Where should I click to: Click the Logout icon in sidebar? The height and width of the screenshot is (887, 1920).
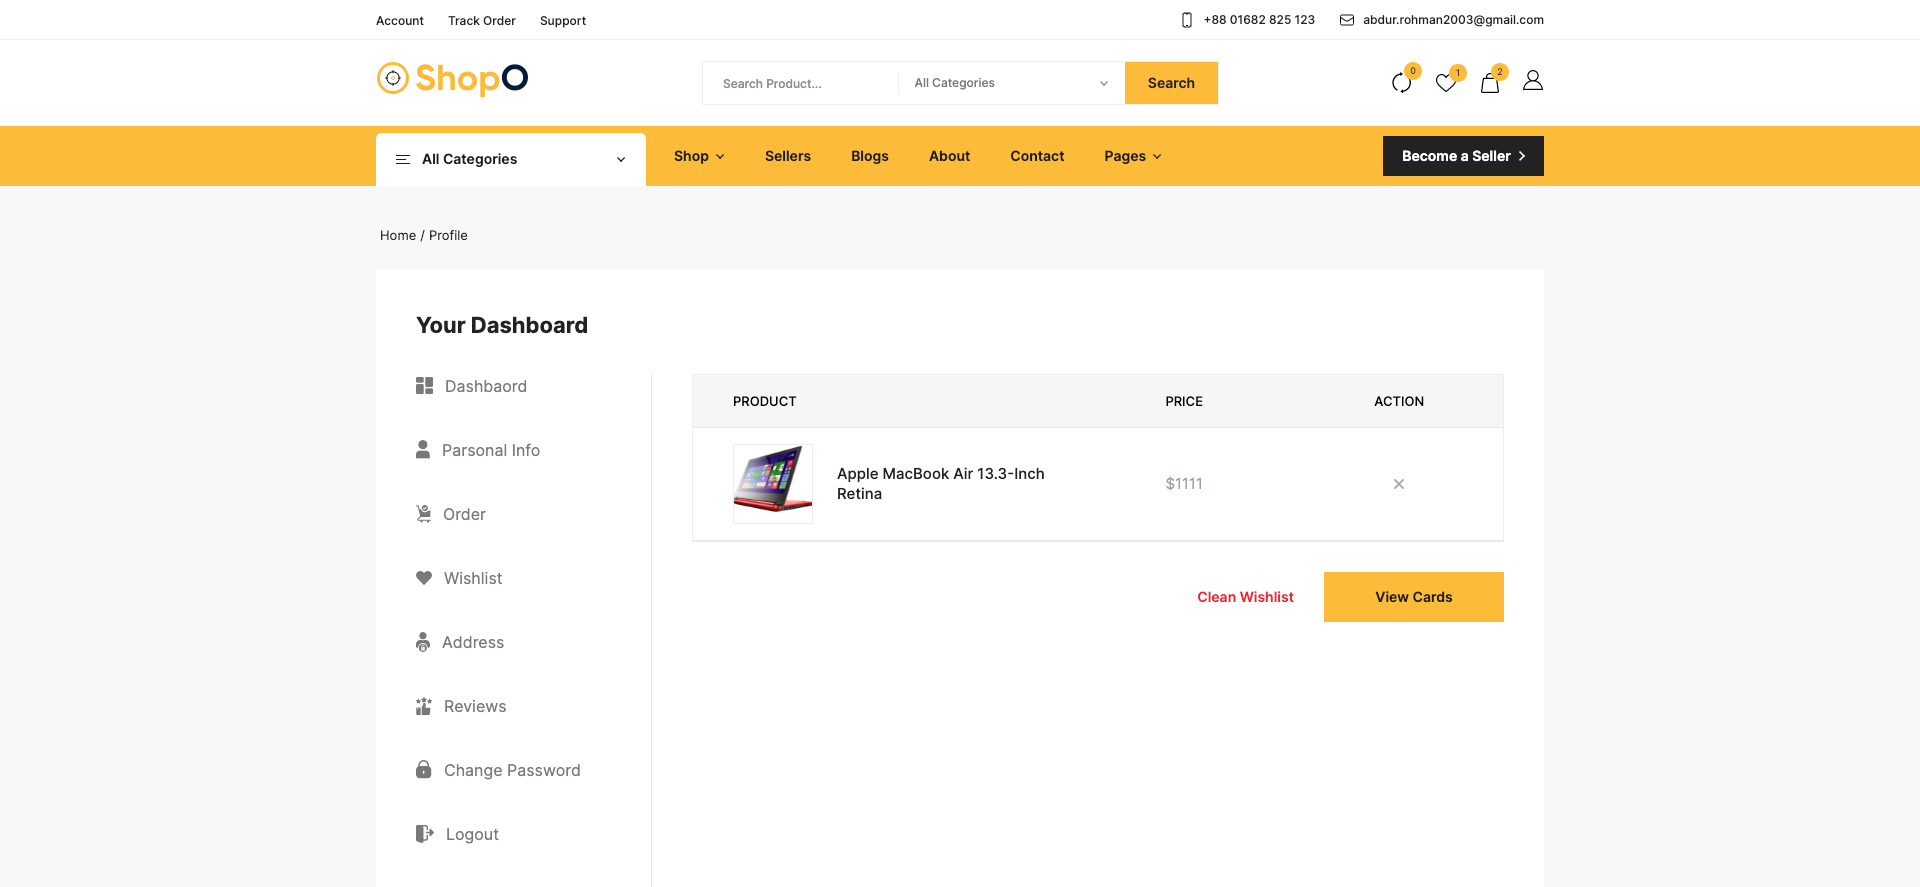(x=424, y=834)
